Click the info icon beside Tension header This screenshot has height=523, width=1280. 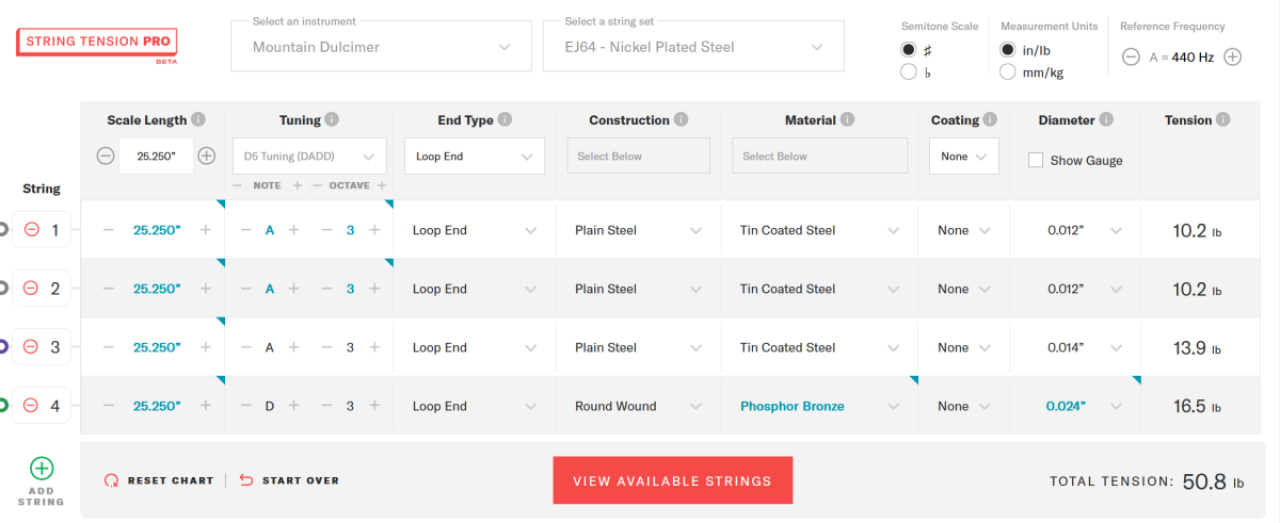point(1223,120)
